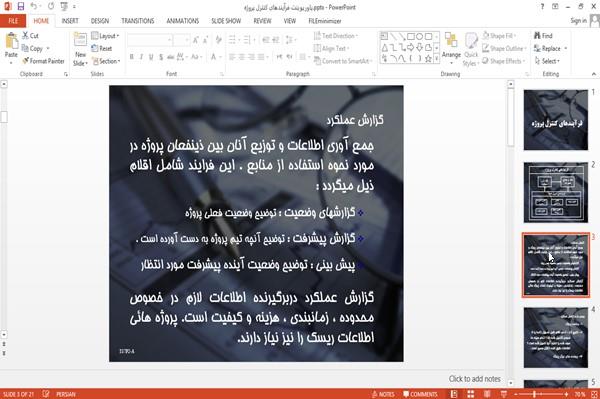Open the Section dropdown menu

(x=106, y=61)
